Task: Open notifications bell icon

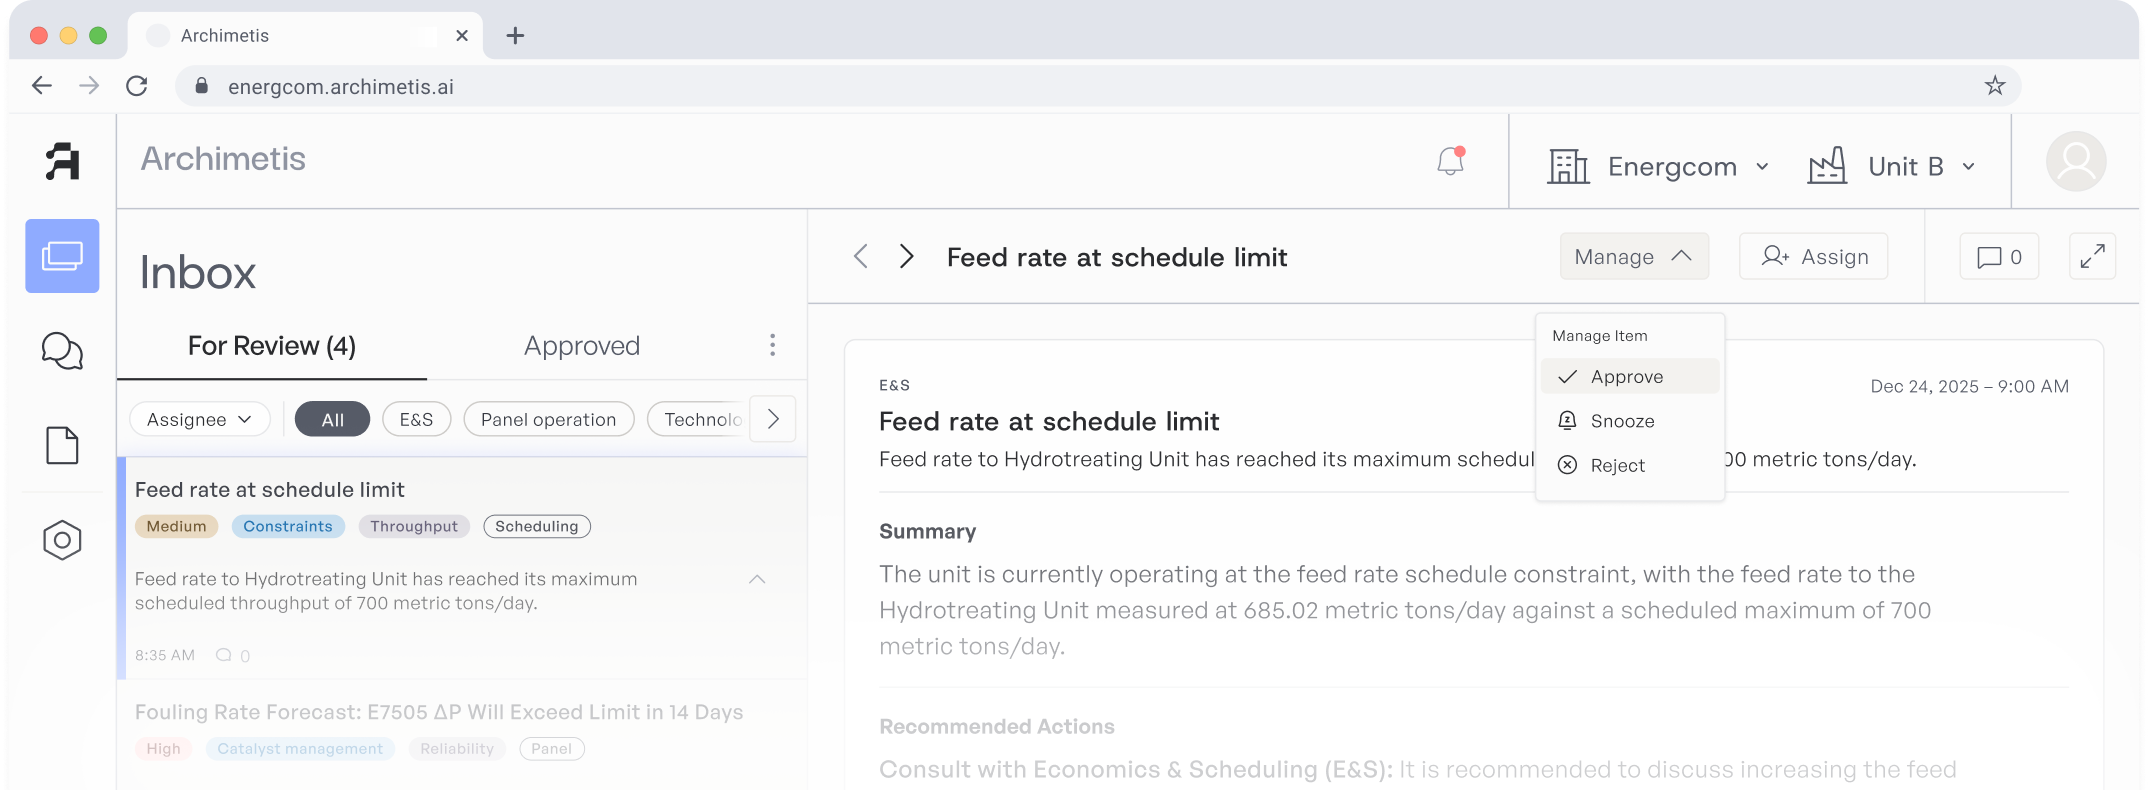Action: [x=1451, y=161]
